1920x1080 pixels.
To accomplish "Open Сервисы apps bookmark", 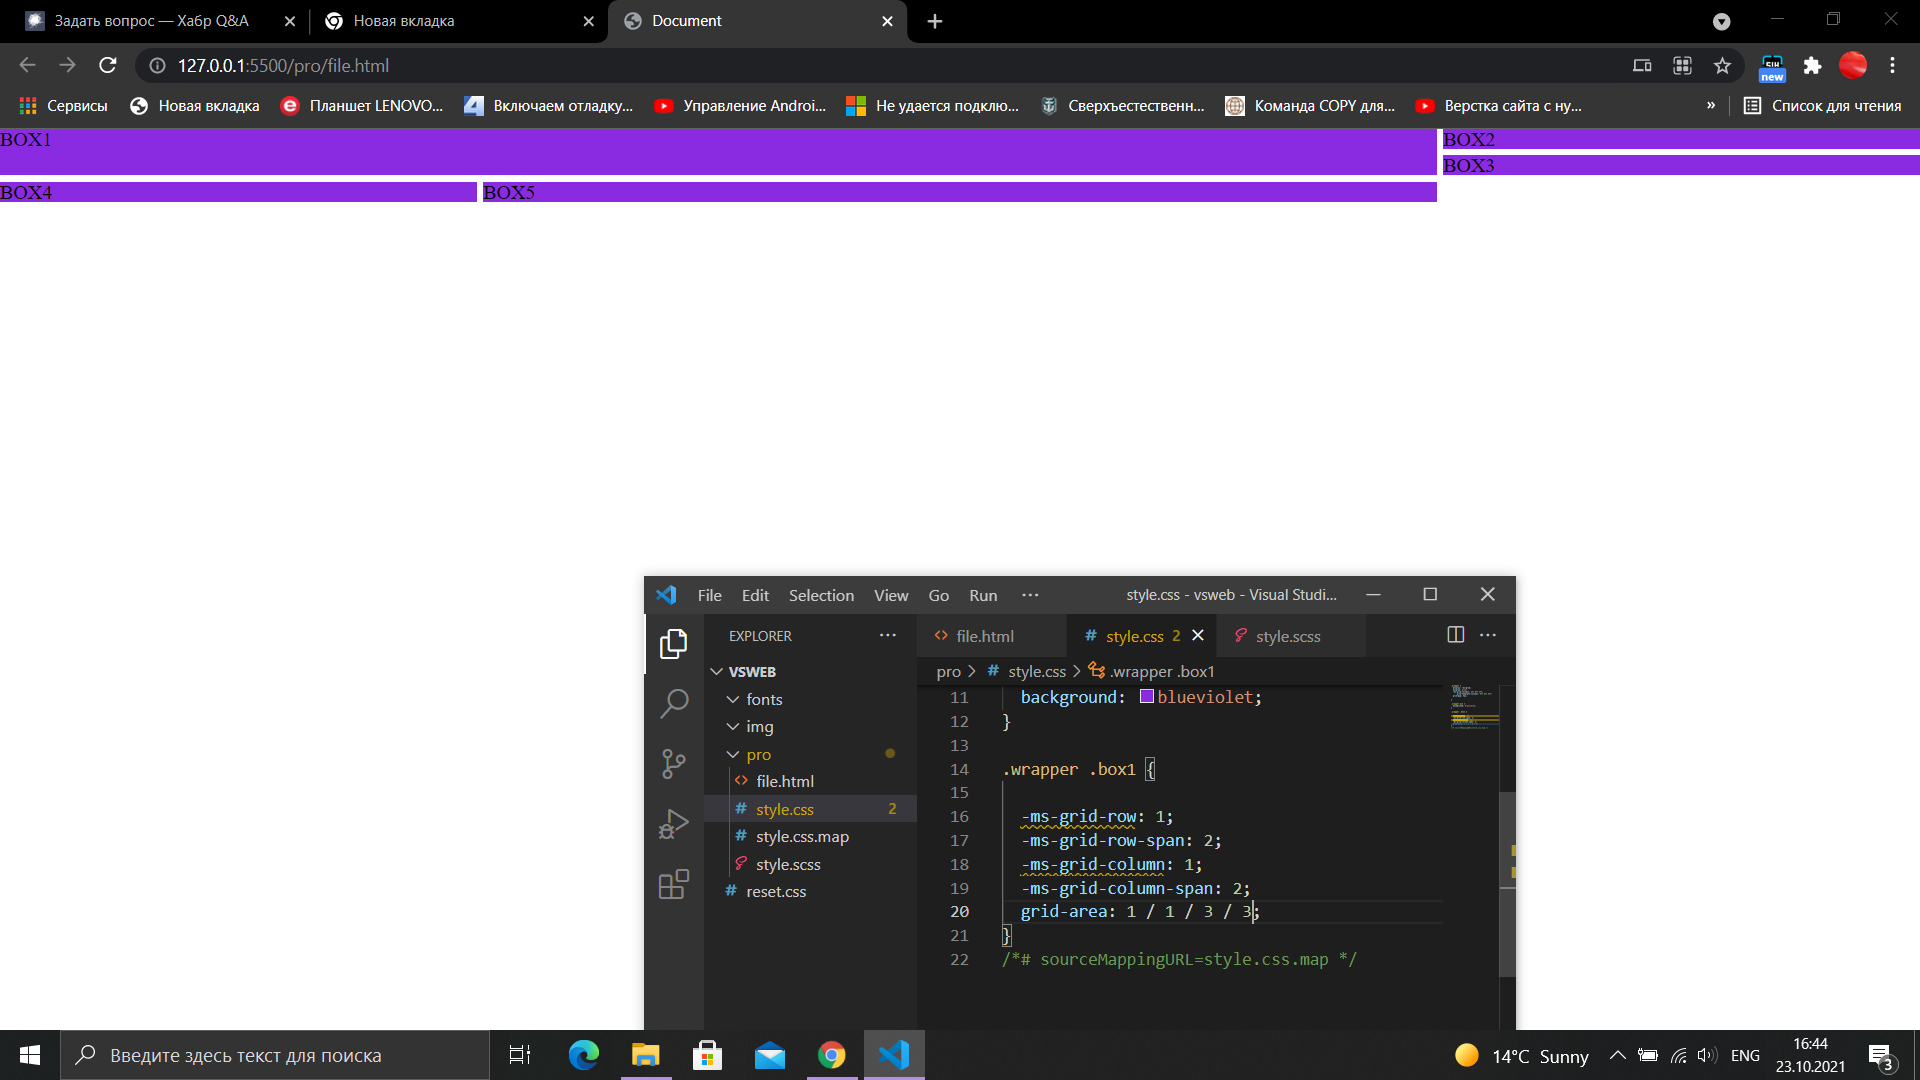I will pyautogui.click(x=64, y=105).
